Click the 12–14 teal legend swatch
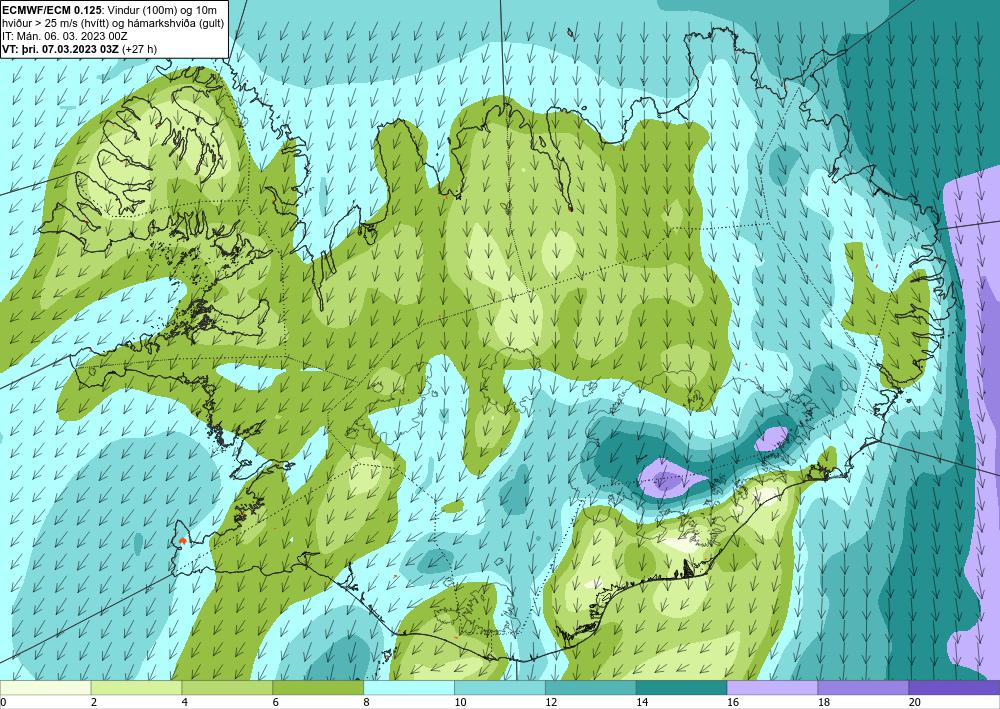The image size is (1000, 709). pyautogui.click(x=591, y=688)
